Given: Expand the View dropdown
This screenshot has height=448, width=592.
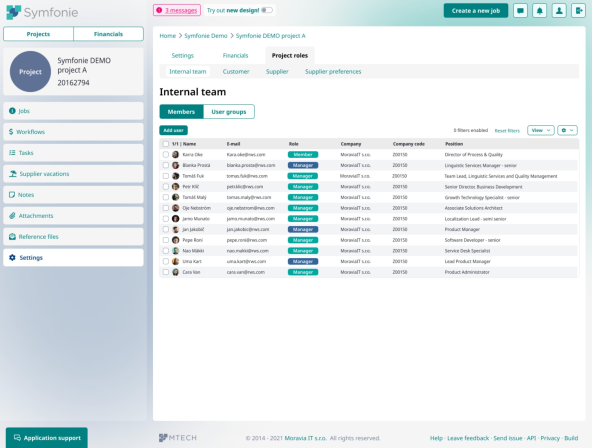Looking at the screenshot, I should point(541,130).
